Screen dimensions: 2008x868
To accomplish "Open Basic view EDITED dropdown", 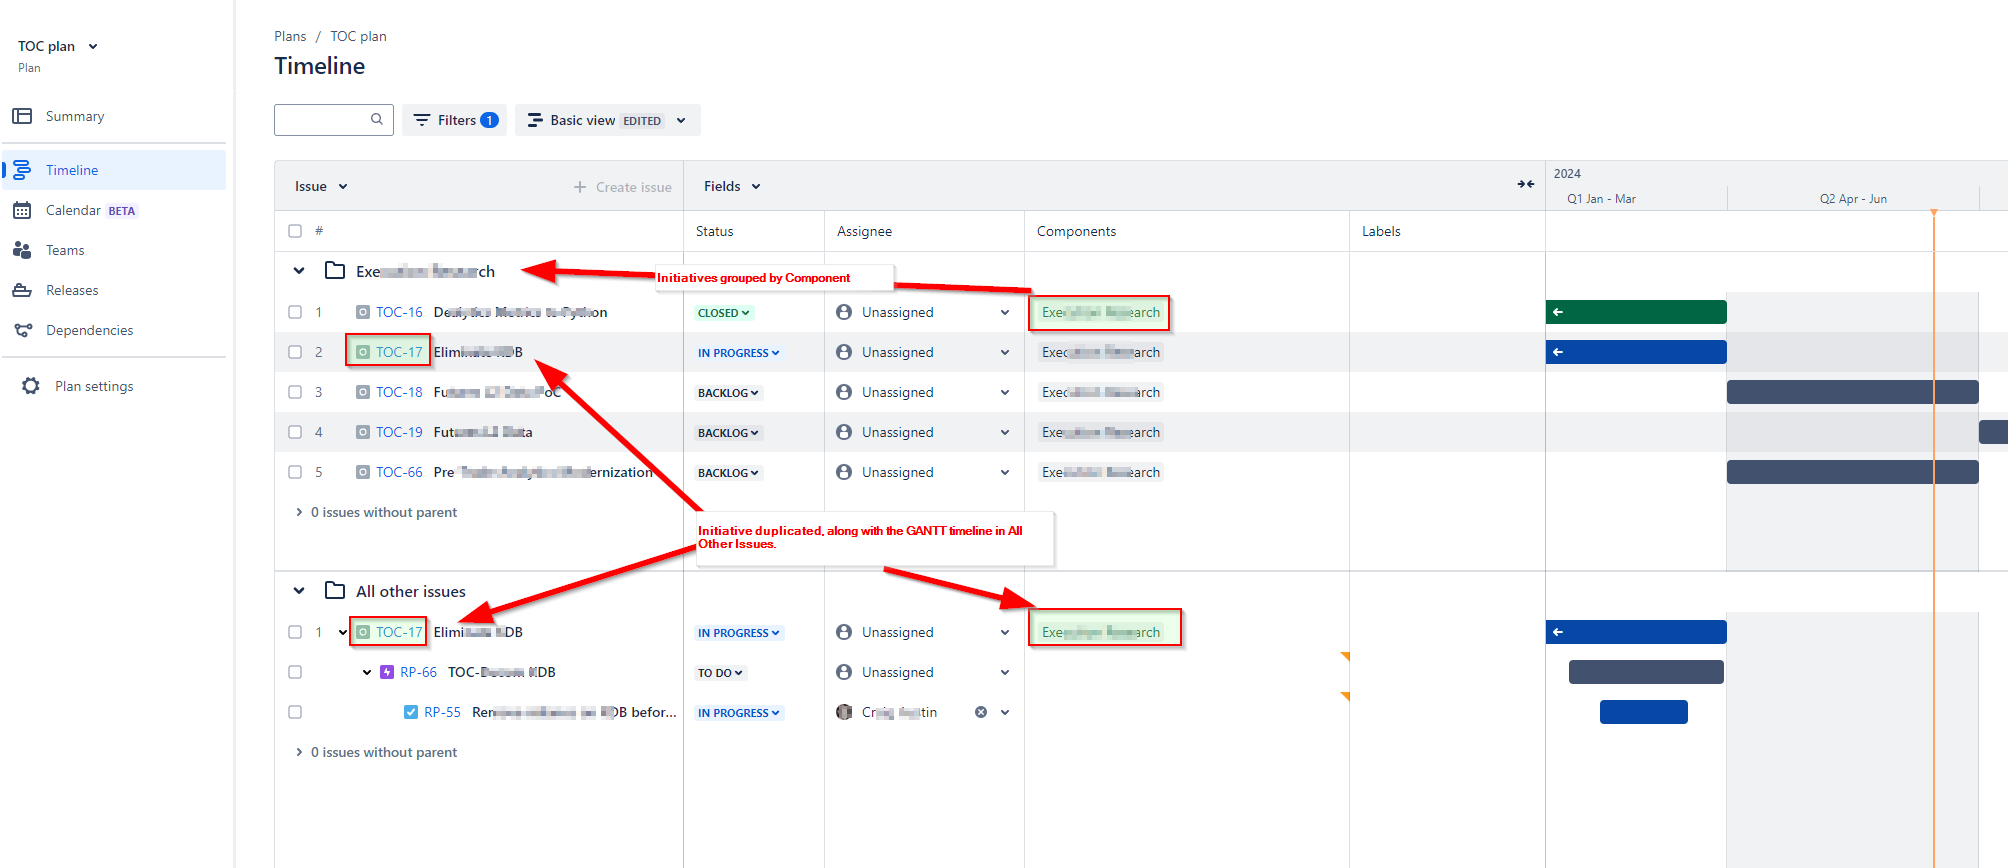I will (607, 120).
